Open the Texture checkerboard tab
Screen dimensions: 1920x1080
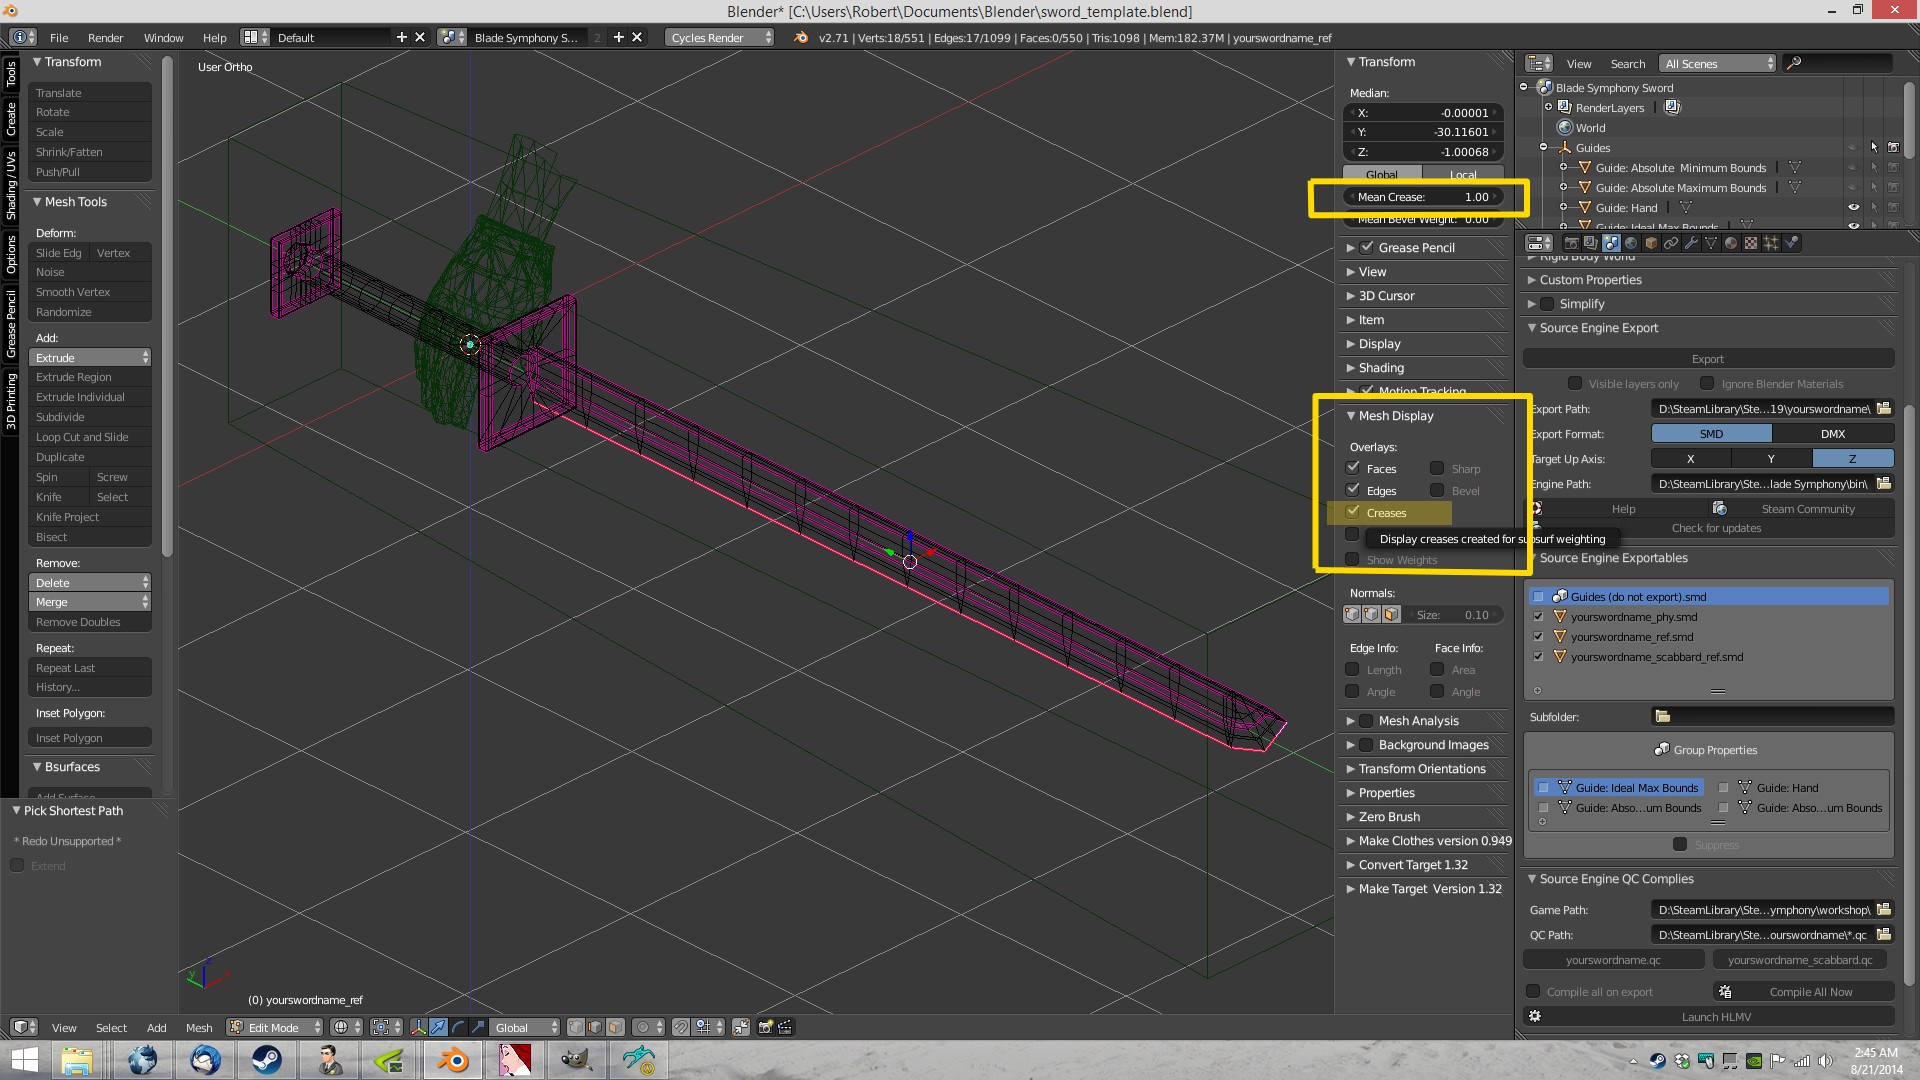(1751, 243)
